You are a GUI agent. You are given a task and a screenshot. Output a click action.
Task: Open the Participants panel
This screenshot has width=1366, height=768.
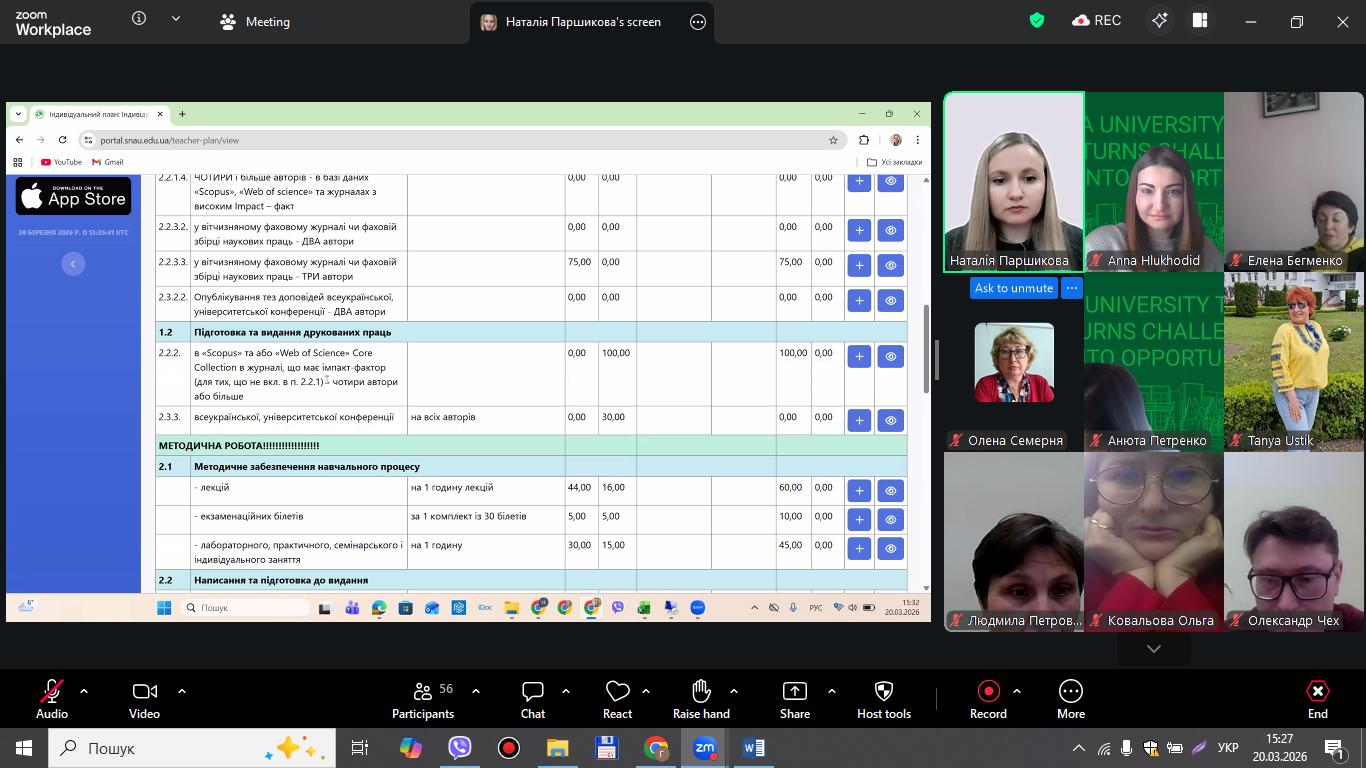(423, 699)
